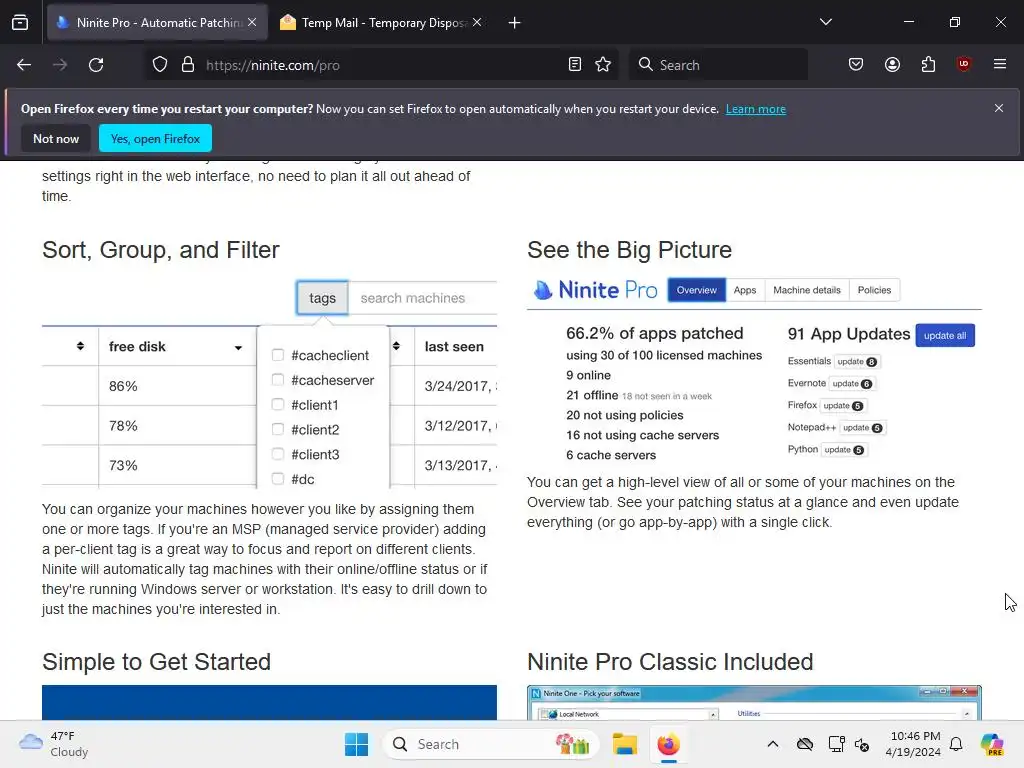Open the Windows Start menu
The image size is (1024, 768).
[357, 744]
